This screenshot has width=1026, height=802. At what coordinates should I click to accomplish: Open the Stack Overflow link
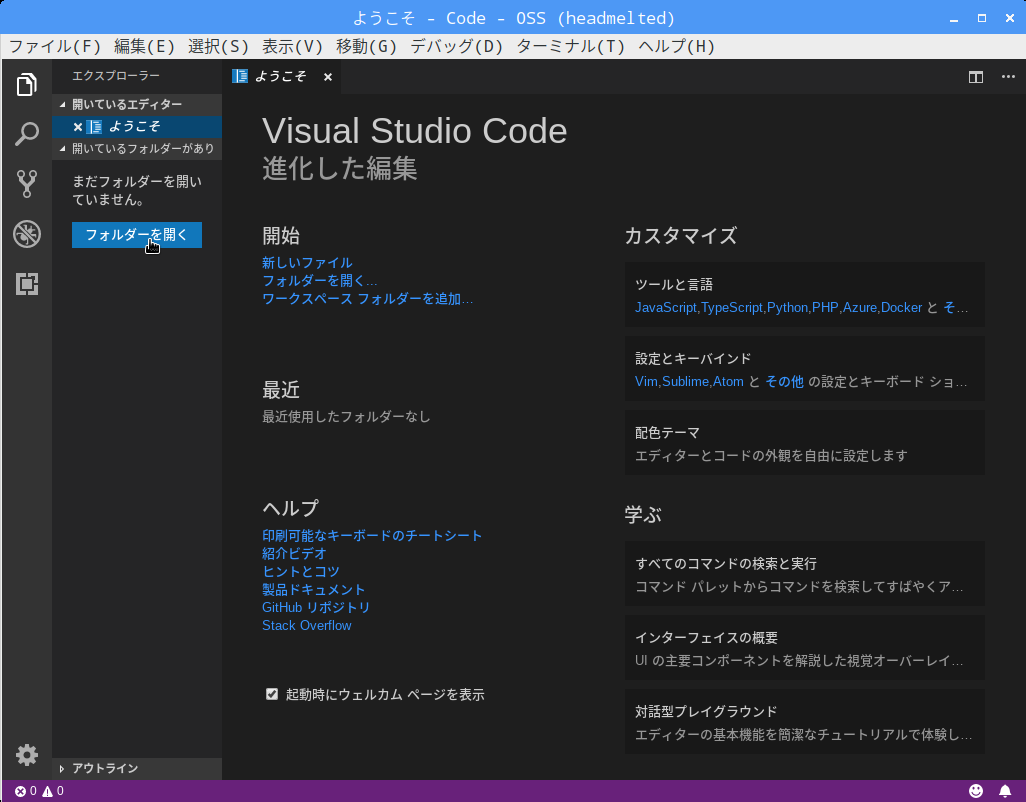point(306,625)
